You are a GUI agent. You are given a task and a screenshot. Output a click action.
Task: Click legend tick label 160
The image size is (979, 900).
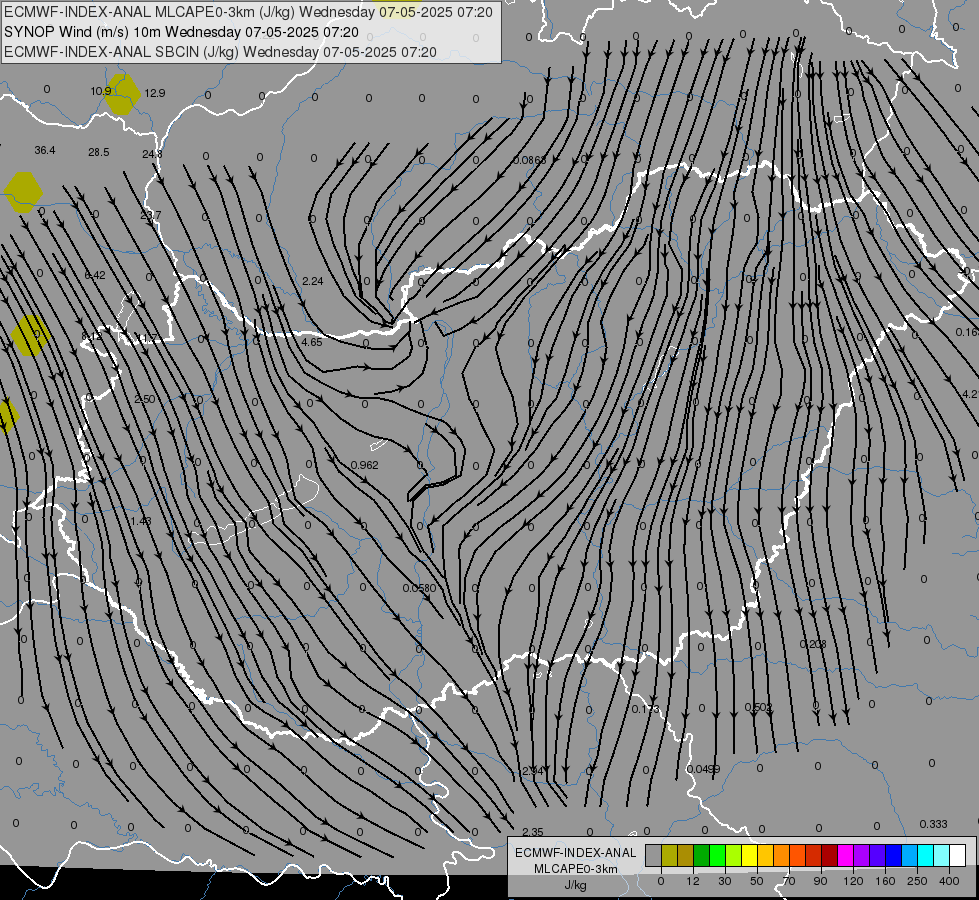[885, 881]
